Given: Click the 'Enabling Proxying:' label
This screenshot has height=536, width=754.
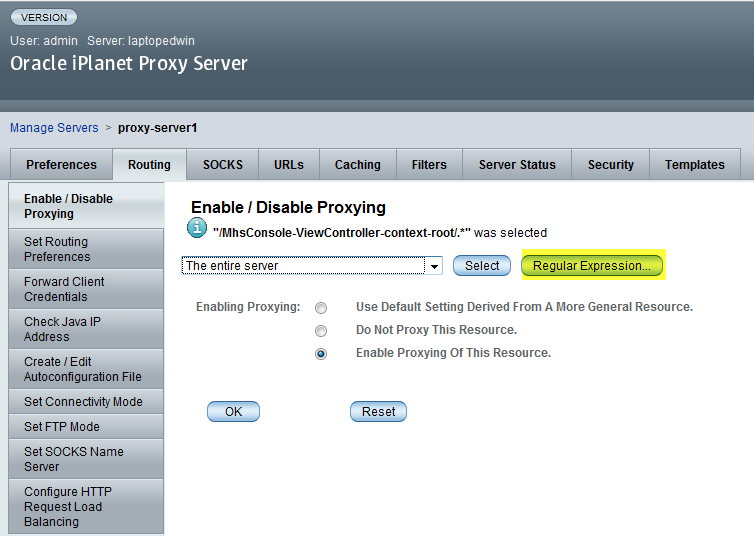Looking at the screenshot, I should pyautogui.click(x=248, y=307).
